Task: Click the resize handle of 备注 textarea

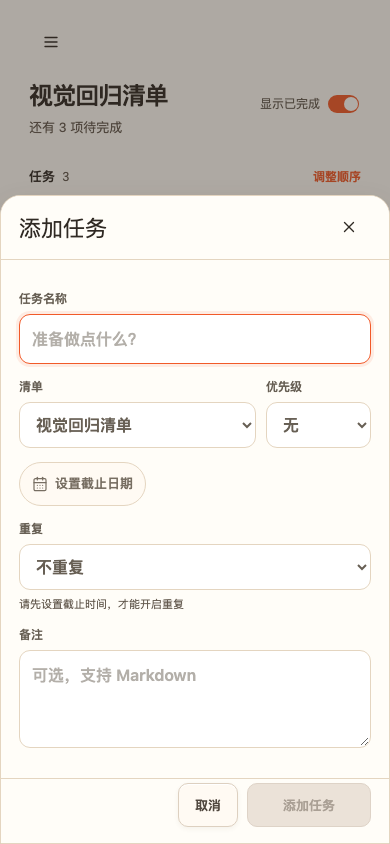Action: (x=364, y=741)
